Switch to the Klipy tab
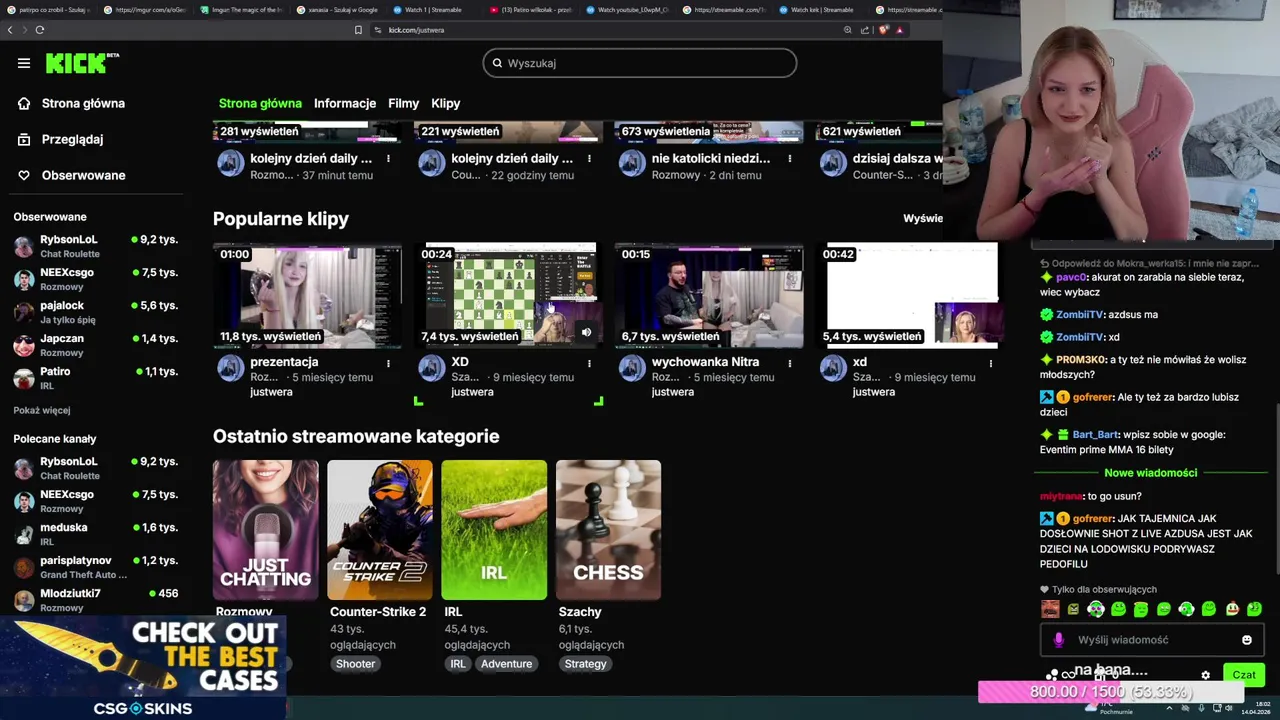Viewport: 1280px width, 720px height. [x=446, y=103]
